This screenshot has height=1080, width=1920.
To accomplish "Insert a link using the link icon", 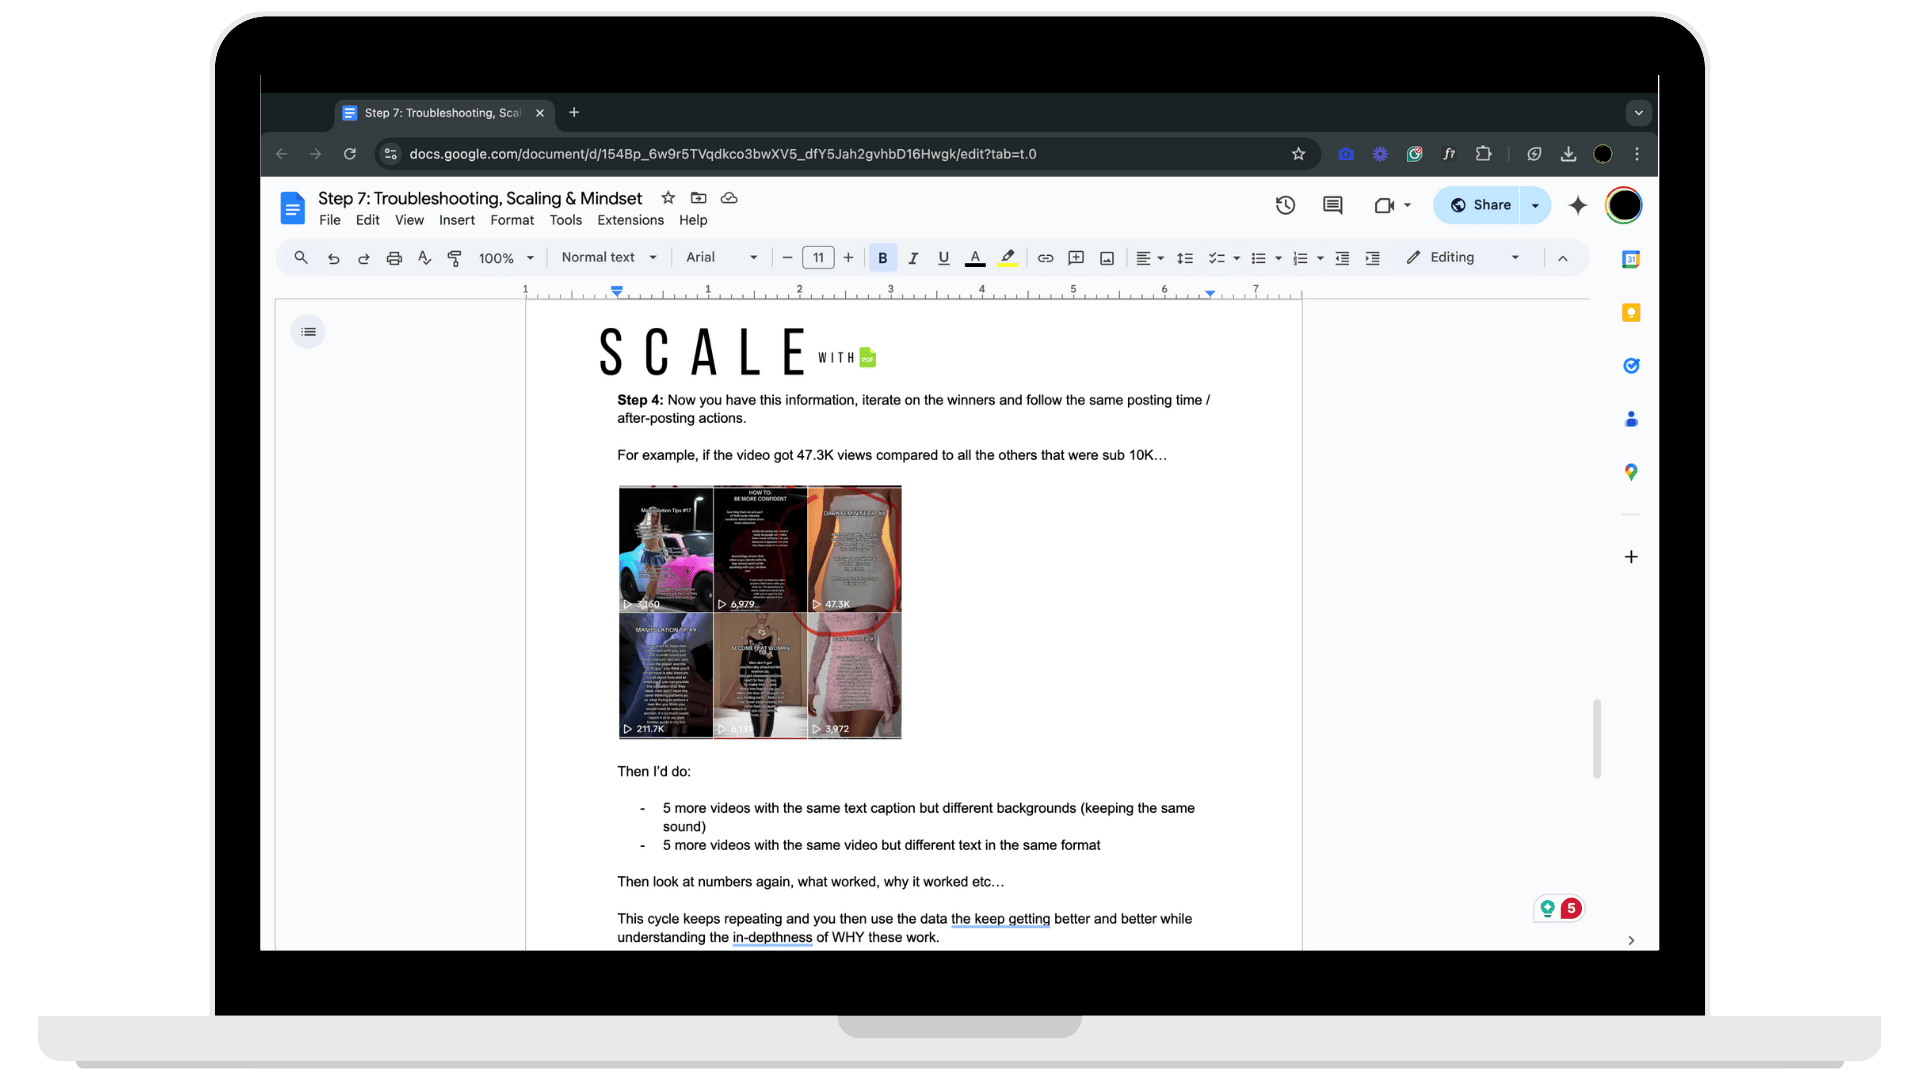I will pos(1045,258).
